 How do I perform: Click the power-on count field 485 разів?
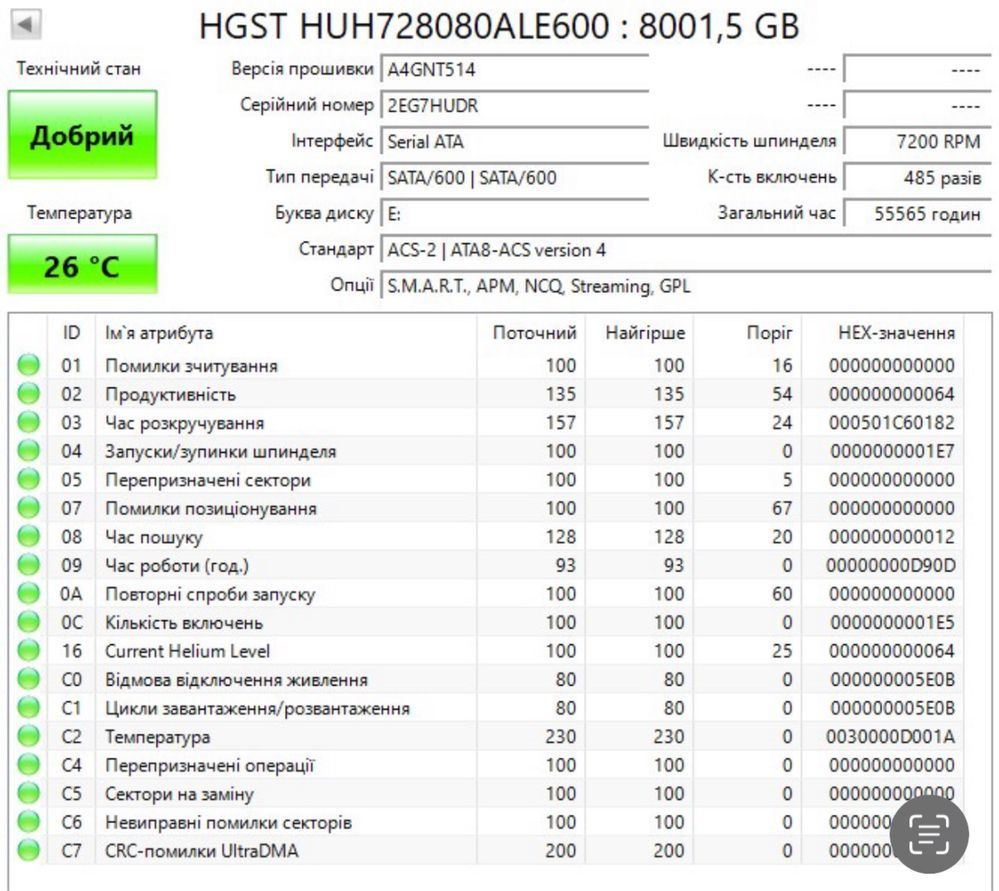917,177
